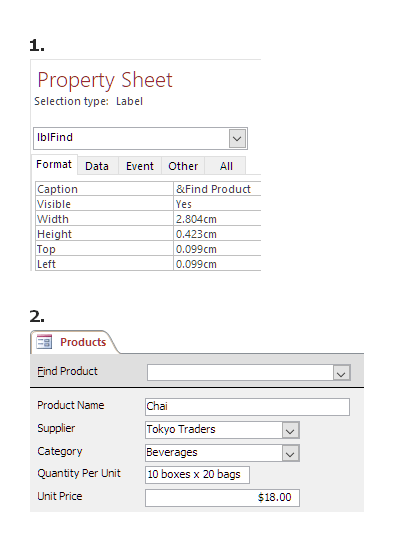This screenshot has height=542, width=394.
Task: Click the Product Name field containing Chai
Action: pyautogui.click(x=247, y=406)
